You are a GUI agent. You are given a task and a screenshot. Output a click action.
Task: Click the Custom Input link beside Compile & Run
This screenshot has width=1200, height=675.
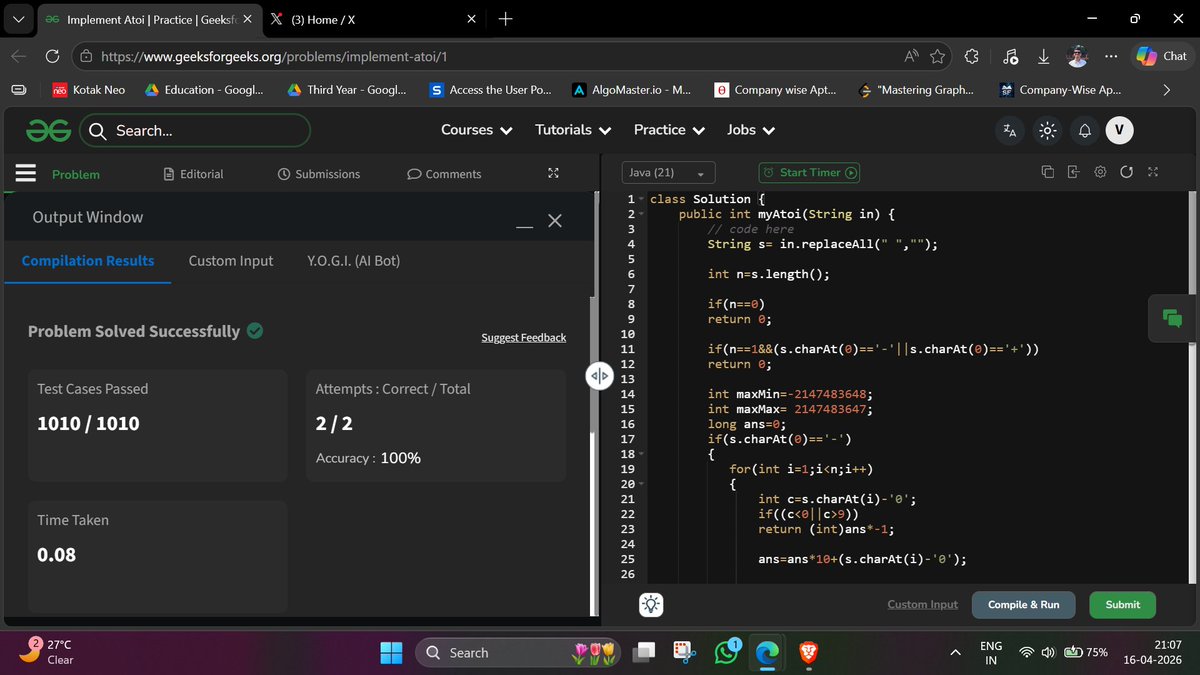click(922, 605)
